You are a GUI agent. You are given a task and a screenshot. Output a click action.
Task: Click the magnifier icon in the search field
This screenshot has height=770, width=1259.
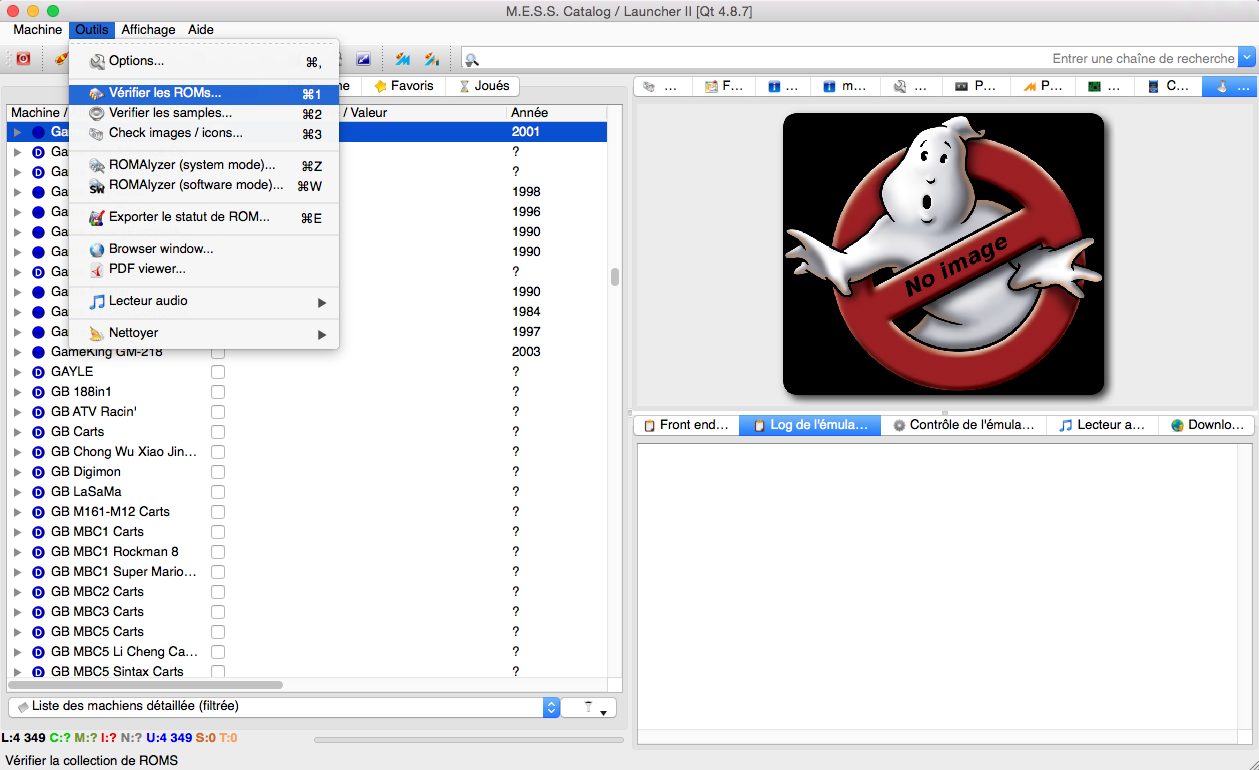click(x=472, y=59)
